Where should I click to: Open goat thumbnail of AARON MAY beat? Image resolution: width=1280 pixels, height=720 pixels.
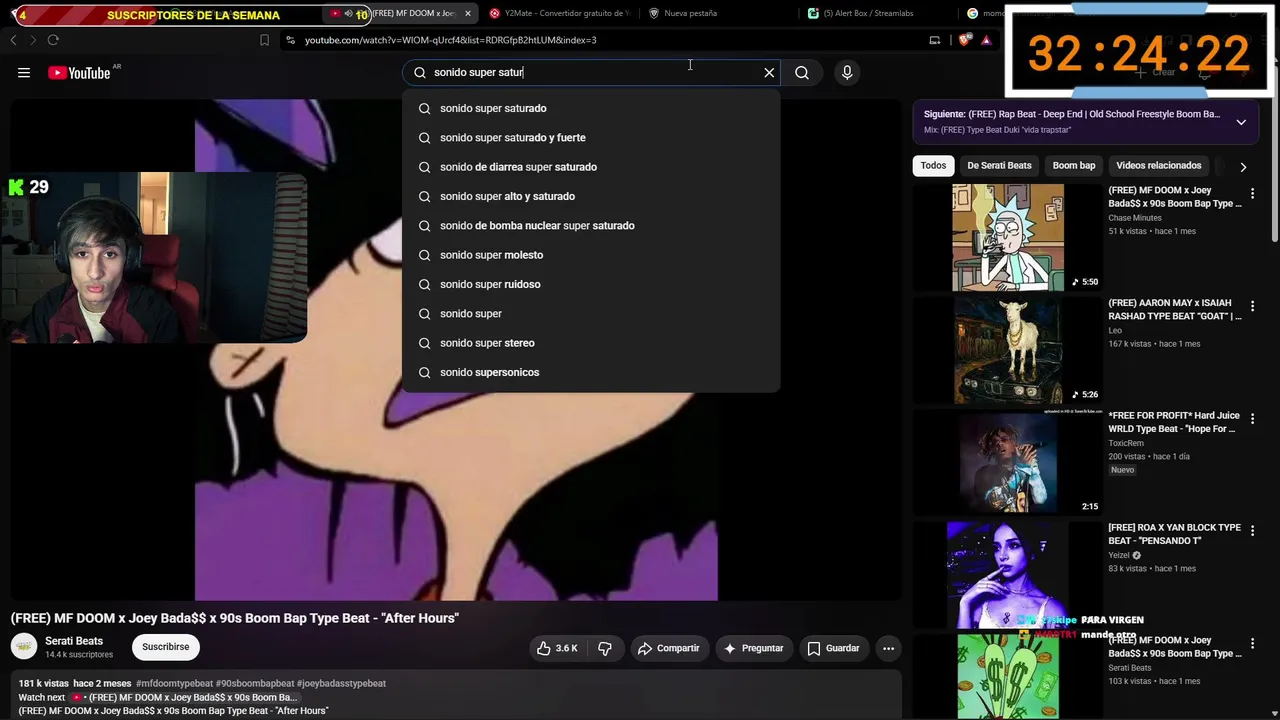click(x=1008, y=350)
